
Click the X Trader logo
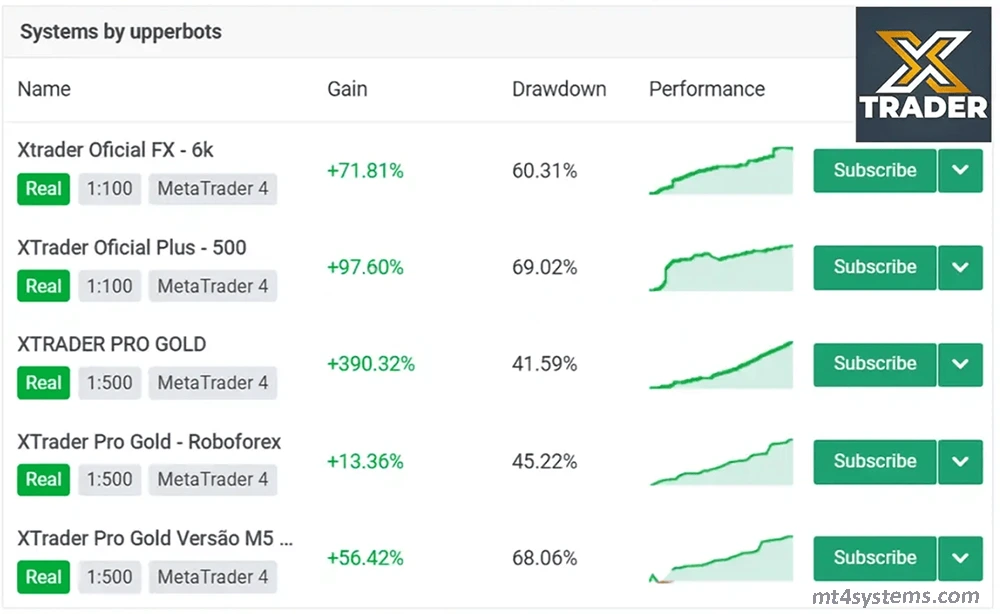pyautogui.click(x=923, y=75)
